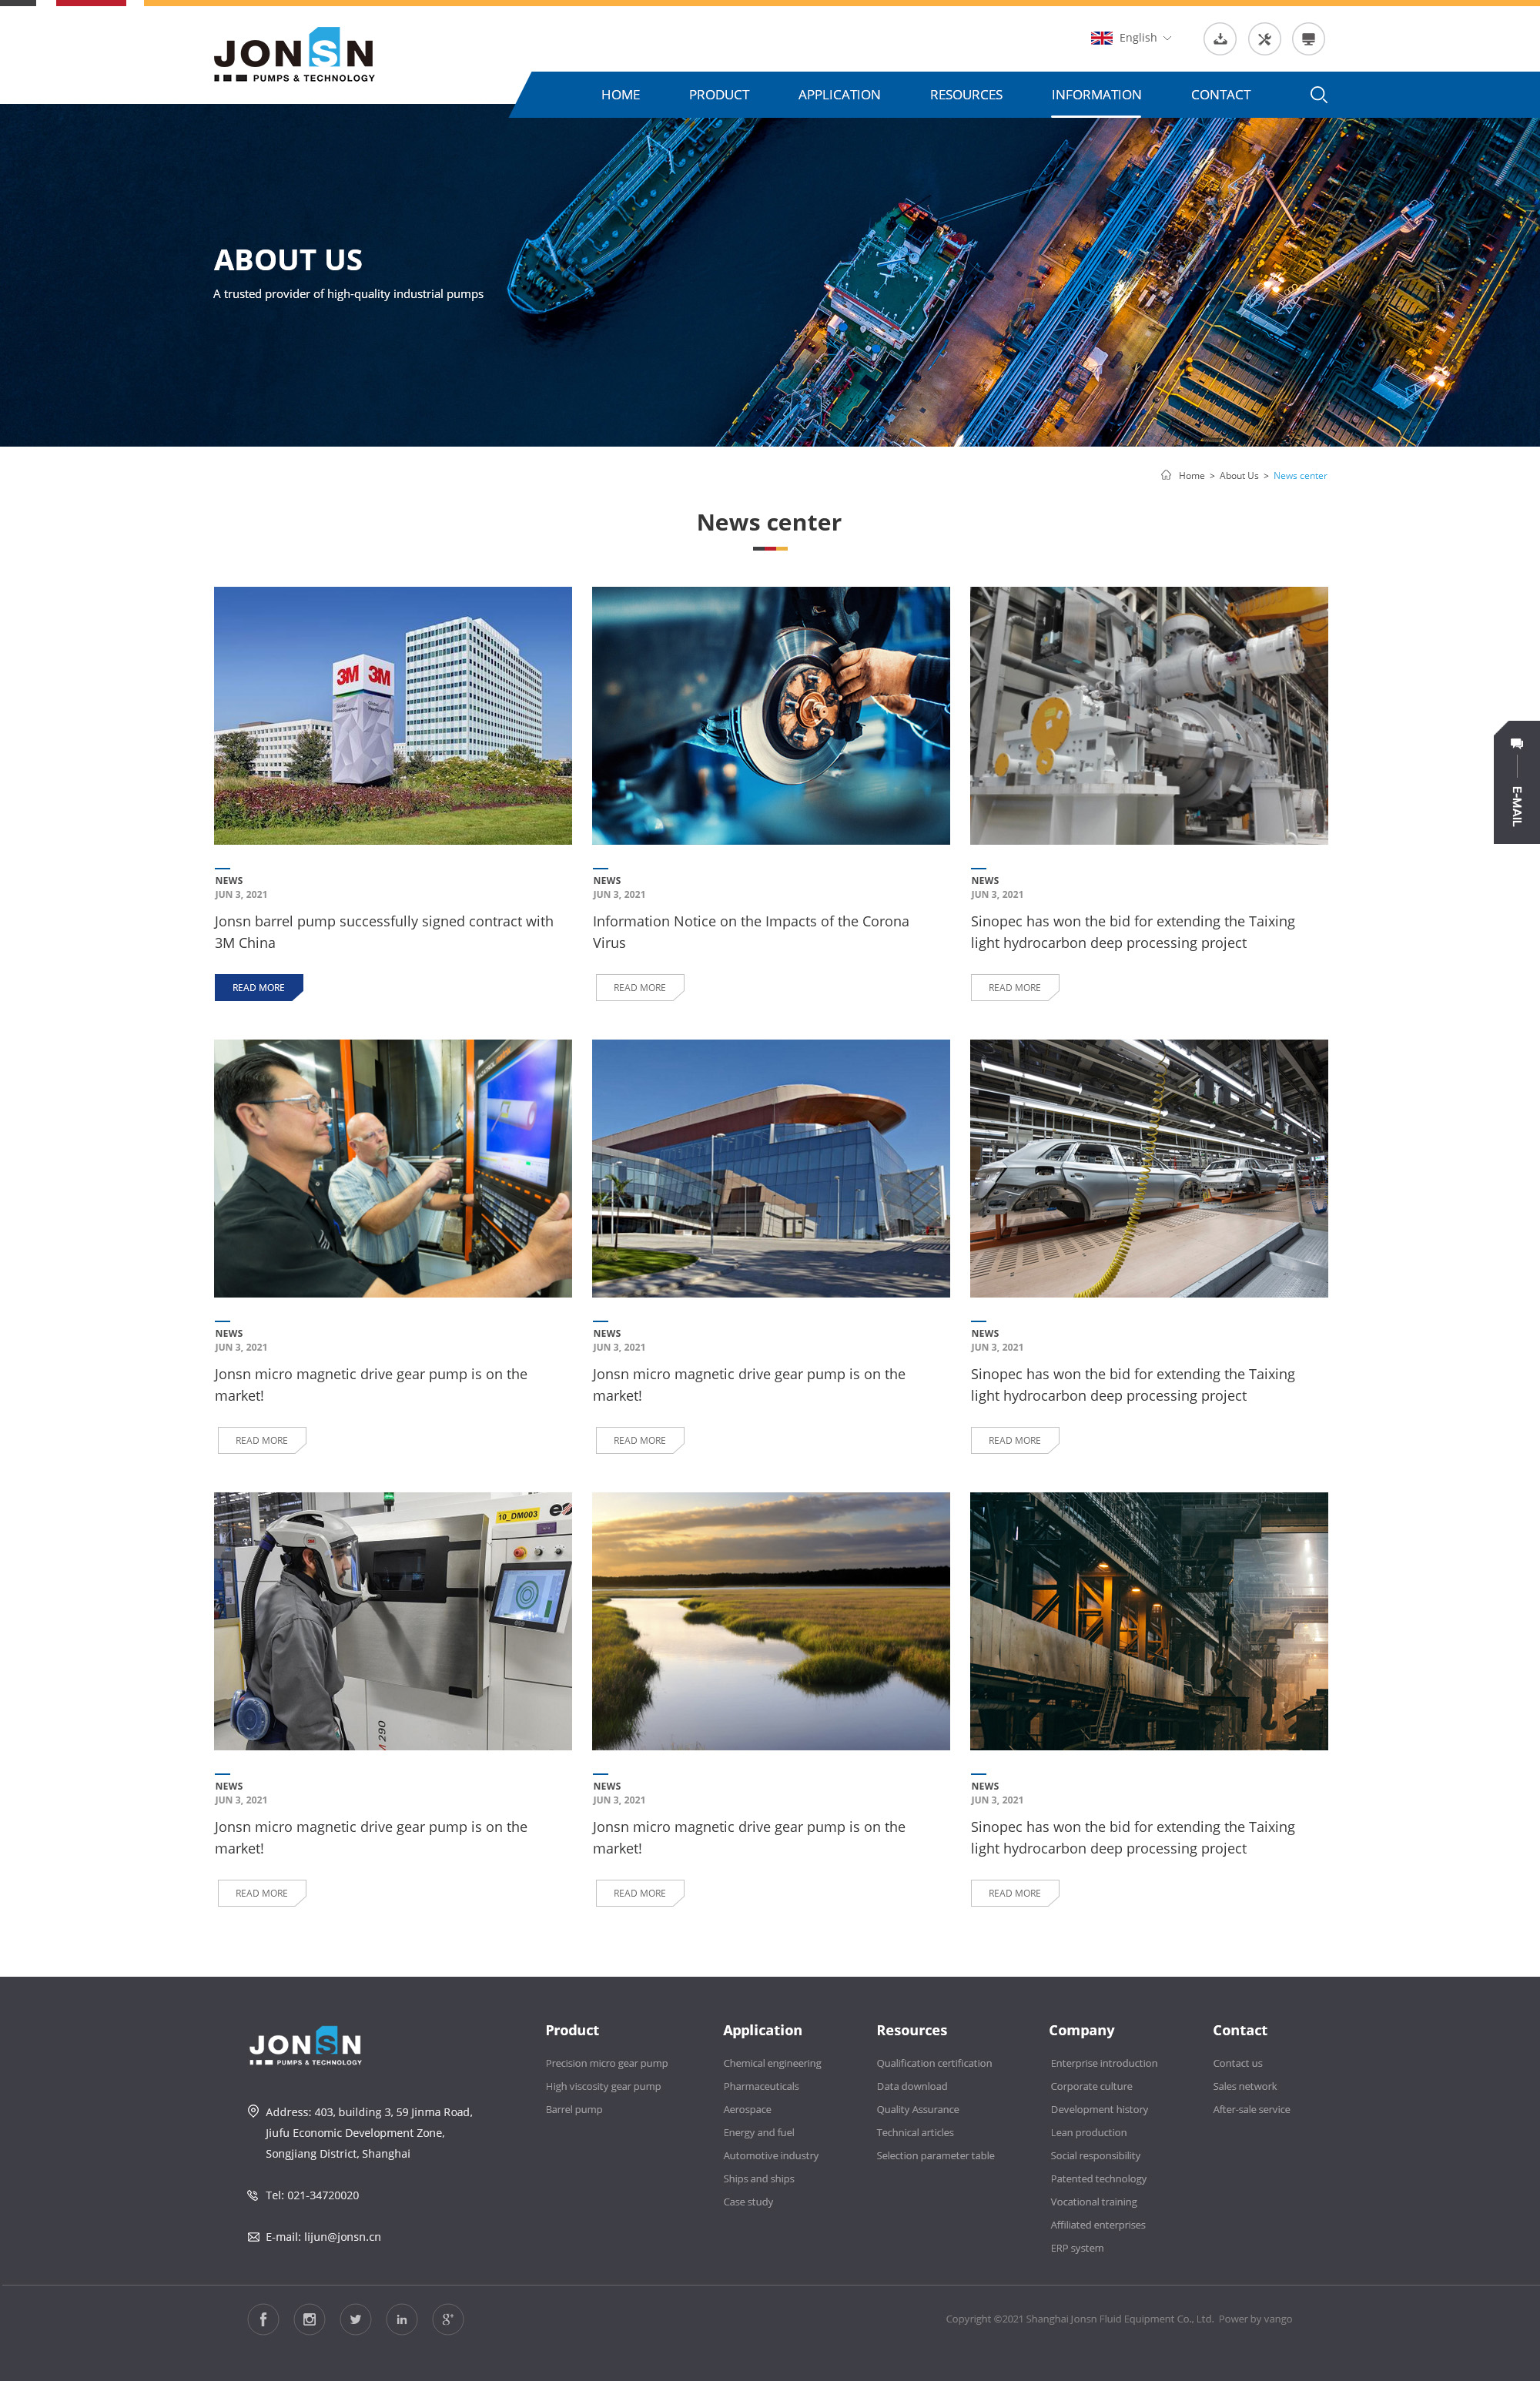Screen dimensions: 1540x2381
Task: Open the E-MAIL side tab
Action: 1516,782
